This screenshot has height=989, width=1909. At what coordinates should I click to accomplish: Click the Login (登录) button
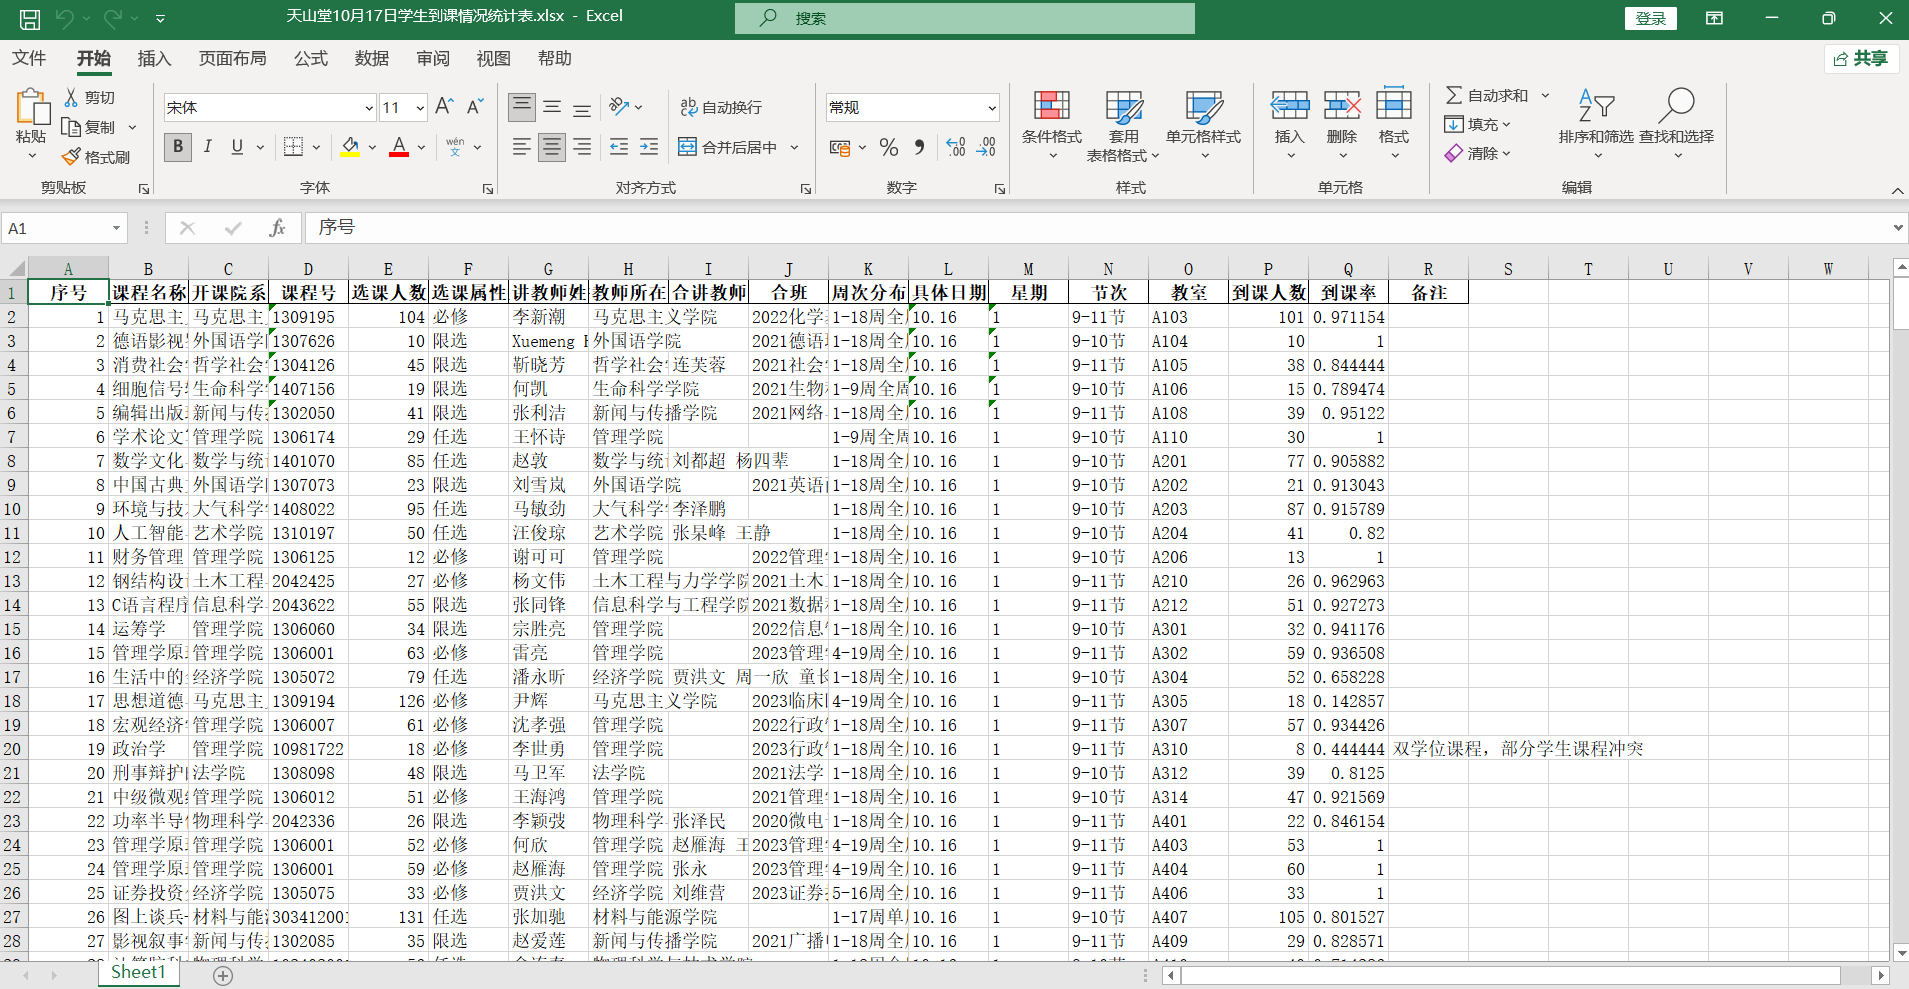coord(1650,18)
